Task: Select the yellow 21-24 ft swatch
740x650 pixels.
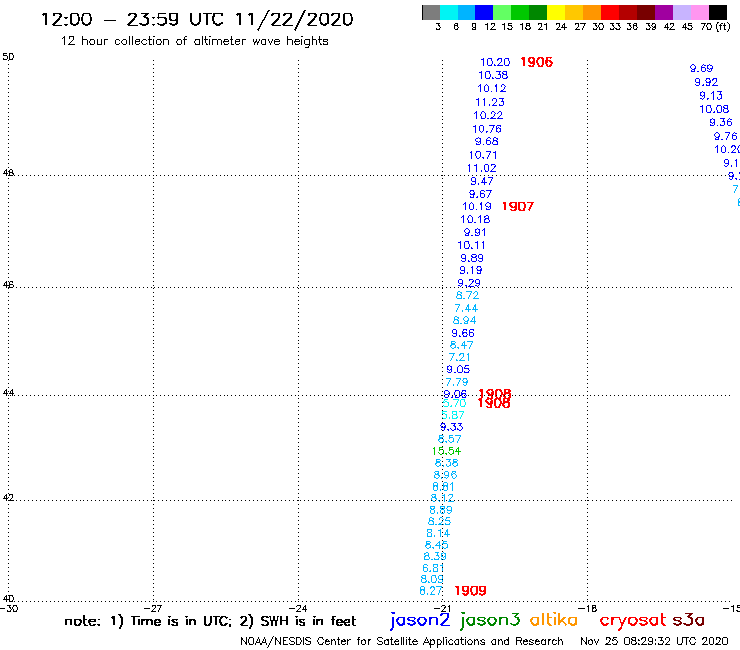Action: click(x=556, y=12)
